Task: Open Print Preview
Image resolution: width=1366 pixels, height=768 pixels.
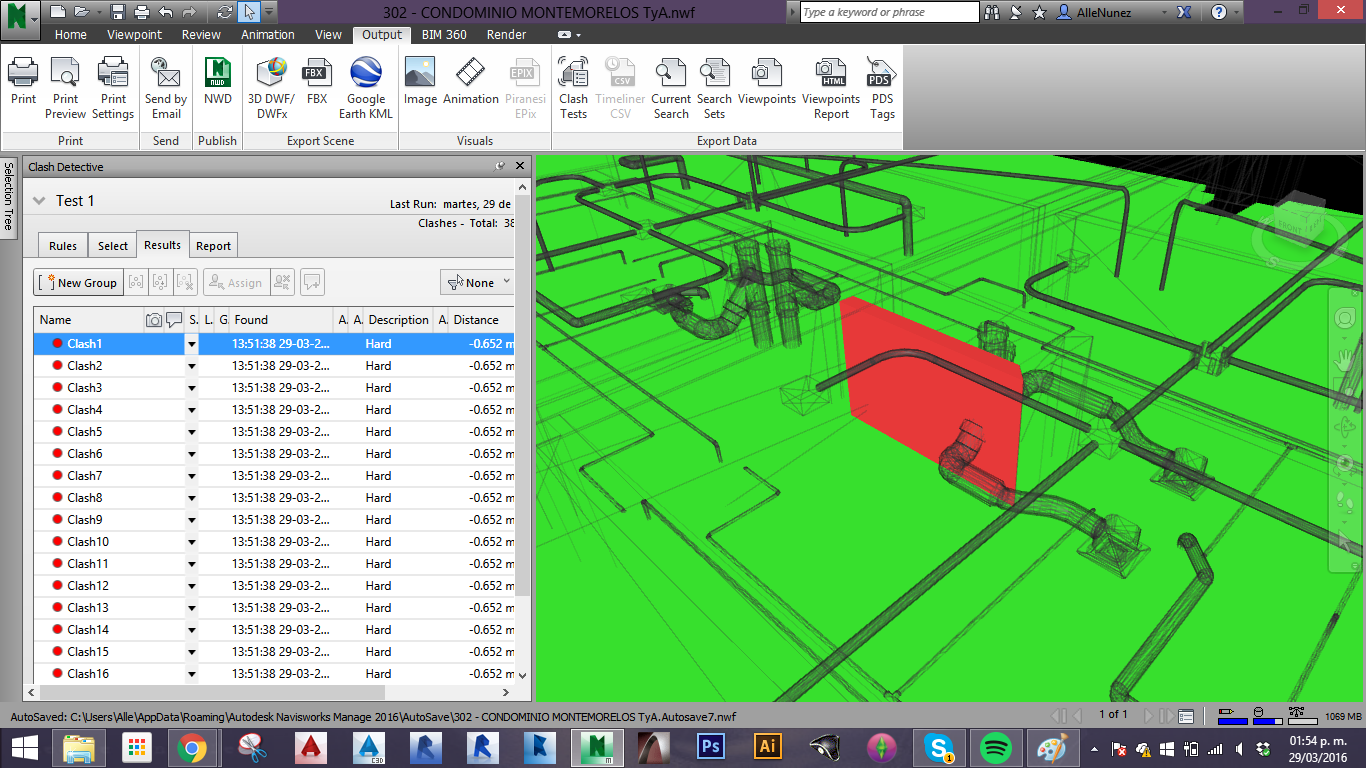Action: (65, 88)
